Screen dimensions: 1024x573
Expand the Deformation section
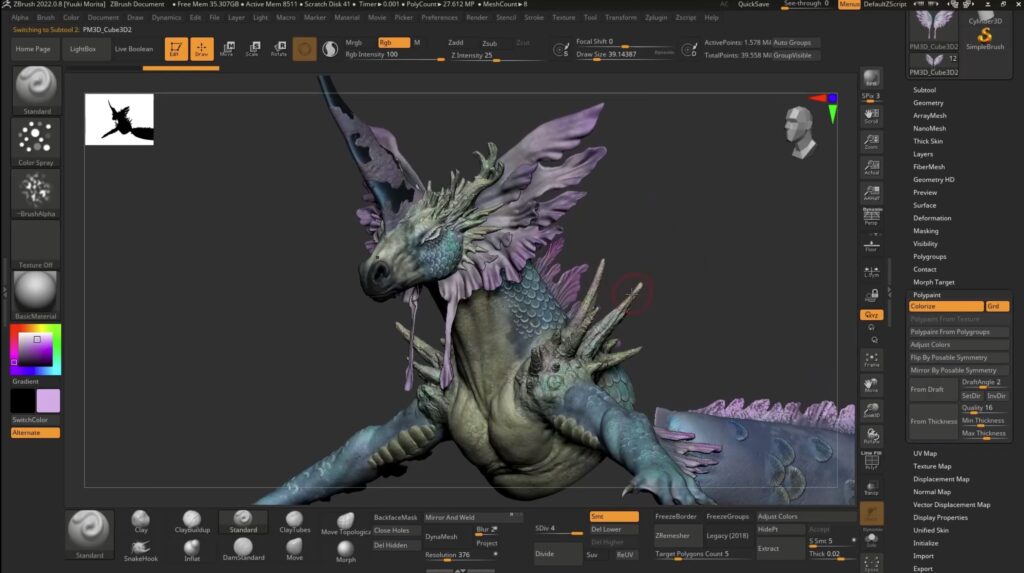pos(932,218)
